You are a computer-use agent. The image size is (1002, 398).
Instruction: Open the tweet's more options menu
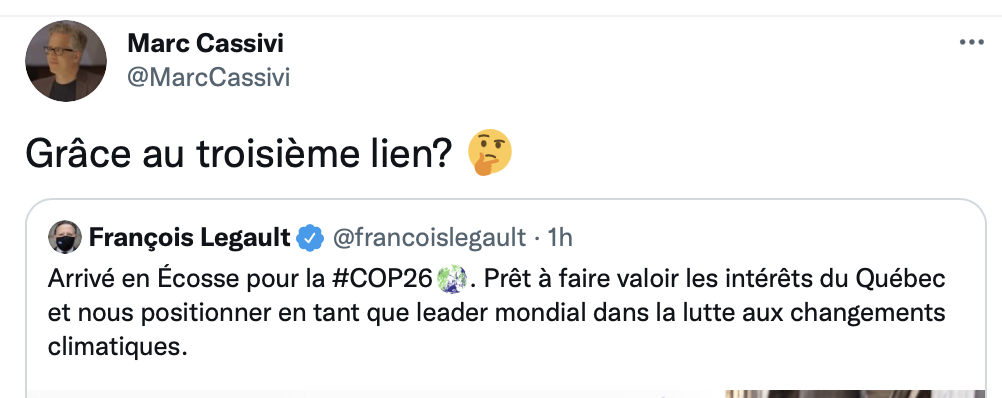coord(971,43)
